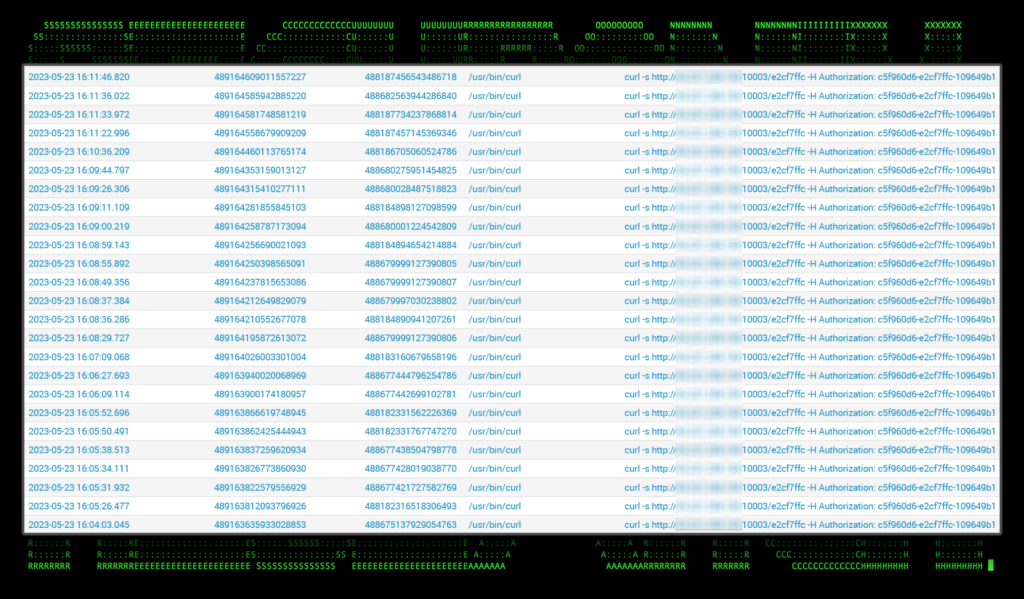1024x599 pixels.
Task: Click /usr/bin/curl in the 16:09:00.219 row
Action: [495, 227]
